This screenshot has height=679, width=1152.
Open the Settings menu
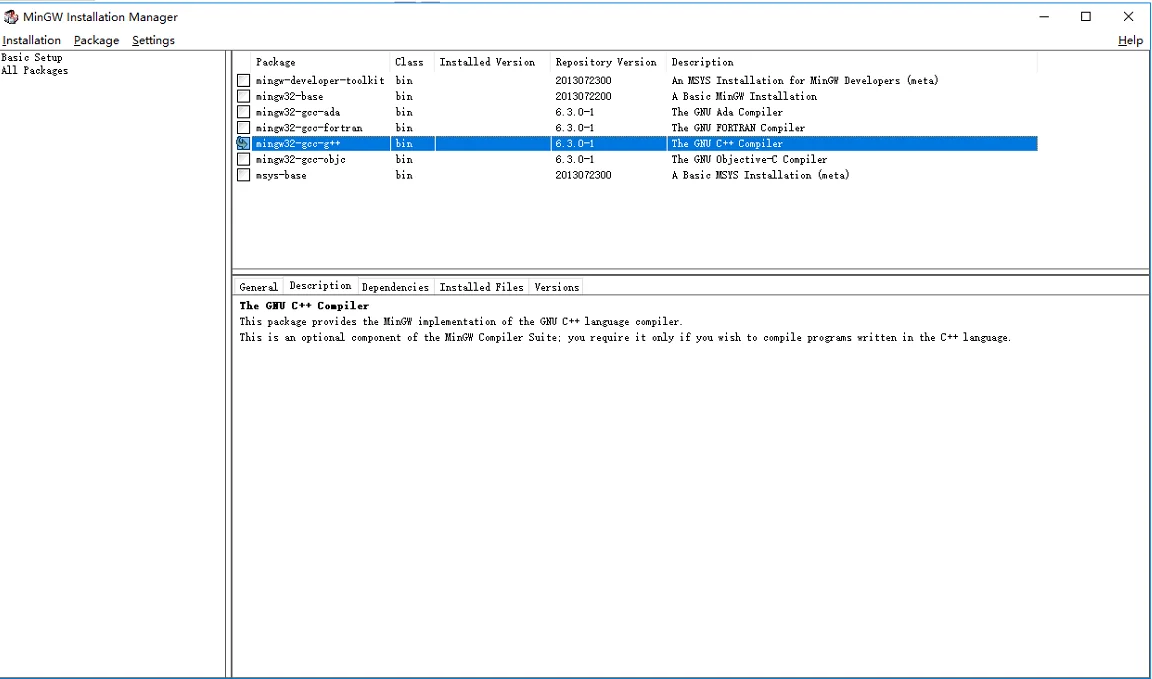[154, 40]
